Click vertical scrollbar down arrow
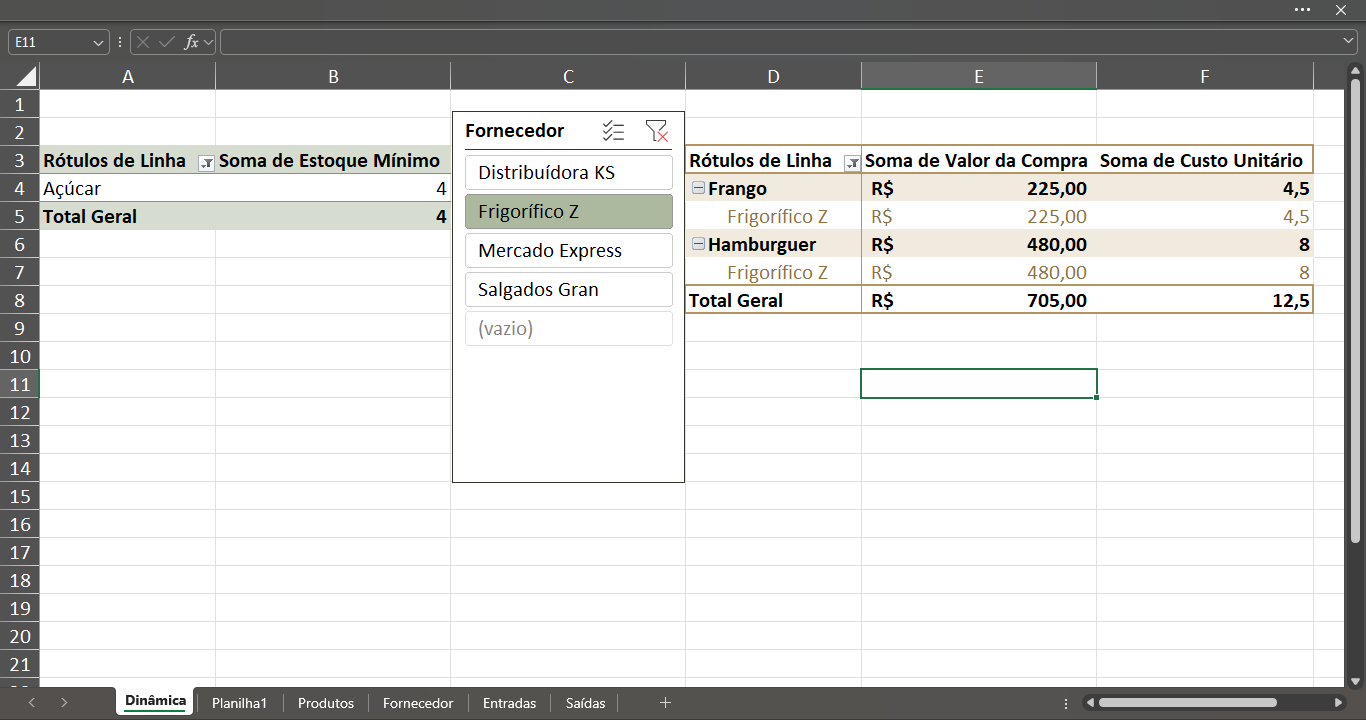 pos(1356,680)
